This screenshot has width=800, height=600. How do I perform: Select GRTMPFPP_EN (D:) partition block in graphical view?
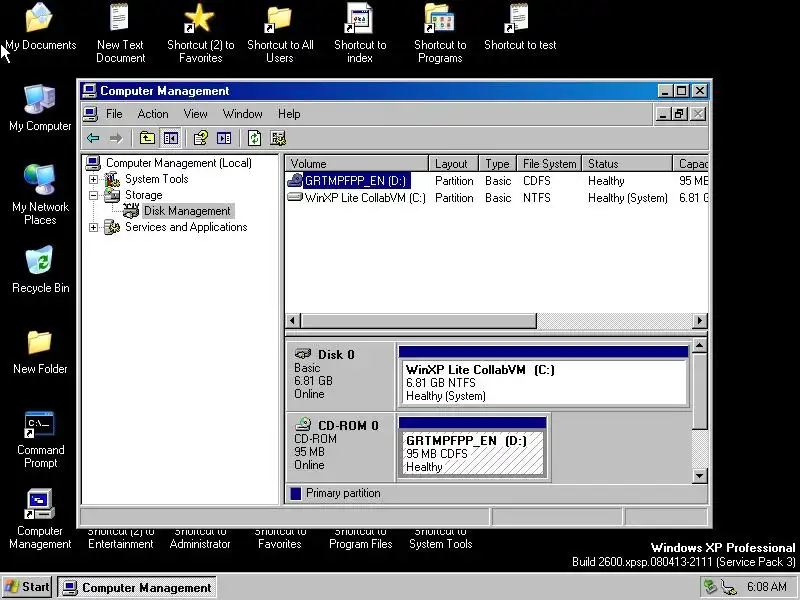pyautogui.click(x=472, y=447)
